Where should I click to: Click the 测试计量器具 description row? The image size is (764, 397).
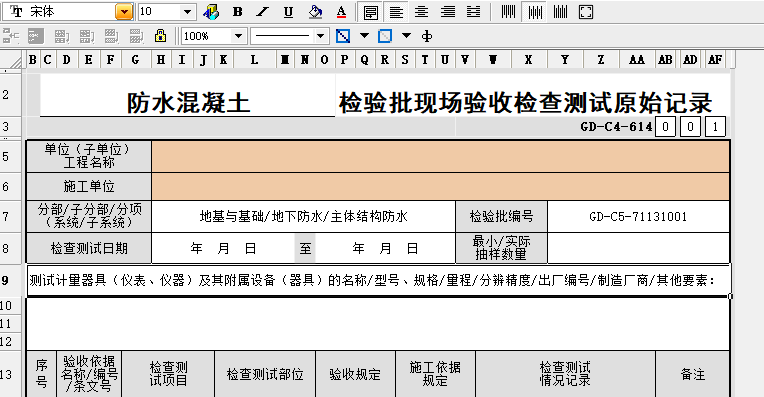[378, 281]
